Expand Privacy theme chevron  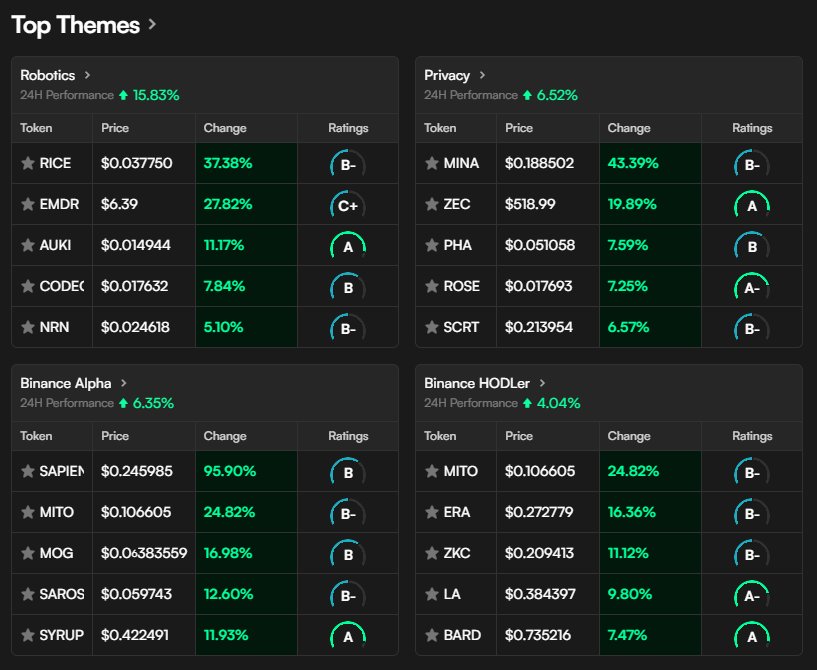pos(482,75)
